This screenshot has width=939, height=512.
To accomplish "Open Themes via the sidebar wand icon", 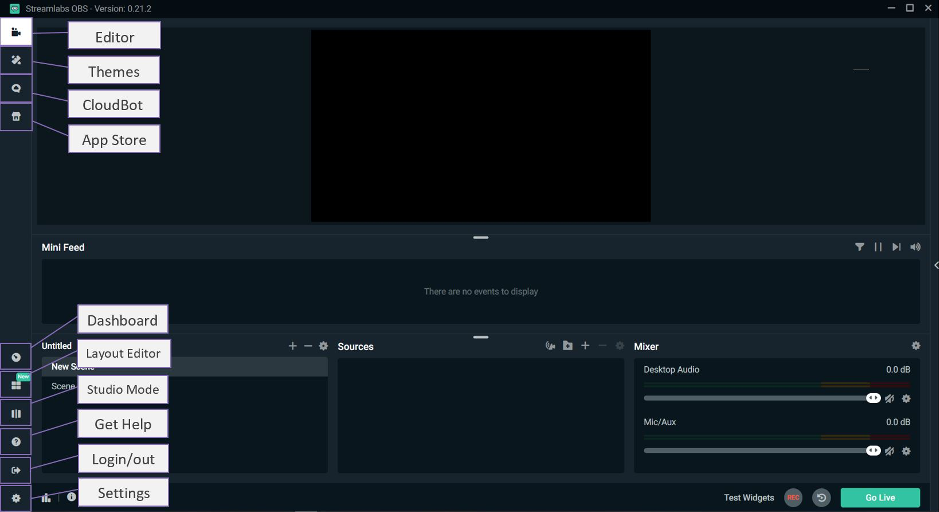I will click(16, 60).
